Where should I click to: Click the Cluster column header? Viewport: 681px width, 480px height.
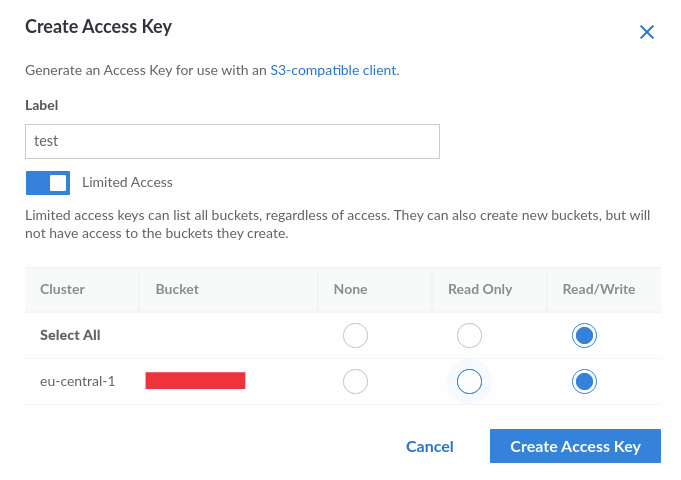62,289
